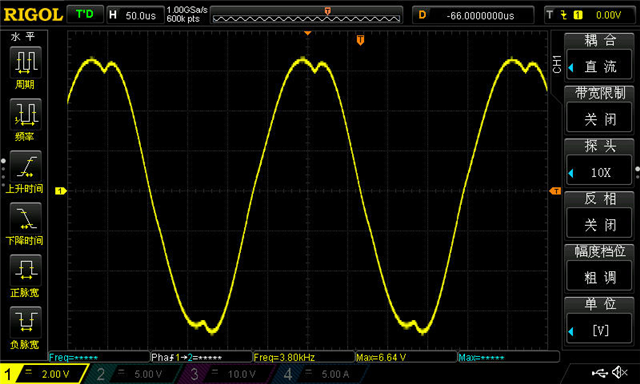Viewport: 640px width, 384px height.
Task: Select the 频率 frequency measurement icon
Action: tap(25, 114)
